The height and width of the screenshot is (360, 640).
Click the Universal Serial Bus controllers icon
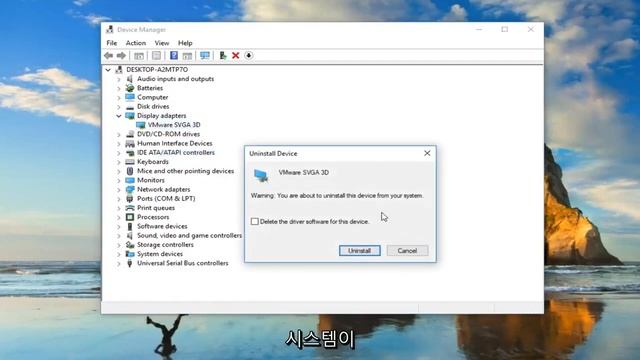[130, 263]
